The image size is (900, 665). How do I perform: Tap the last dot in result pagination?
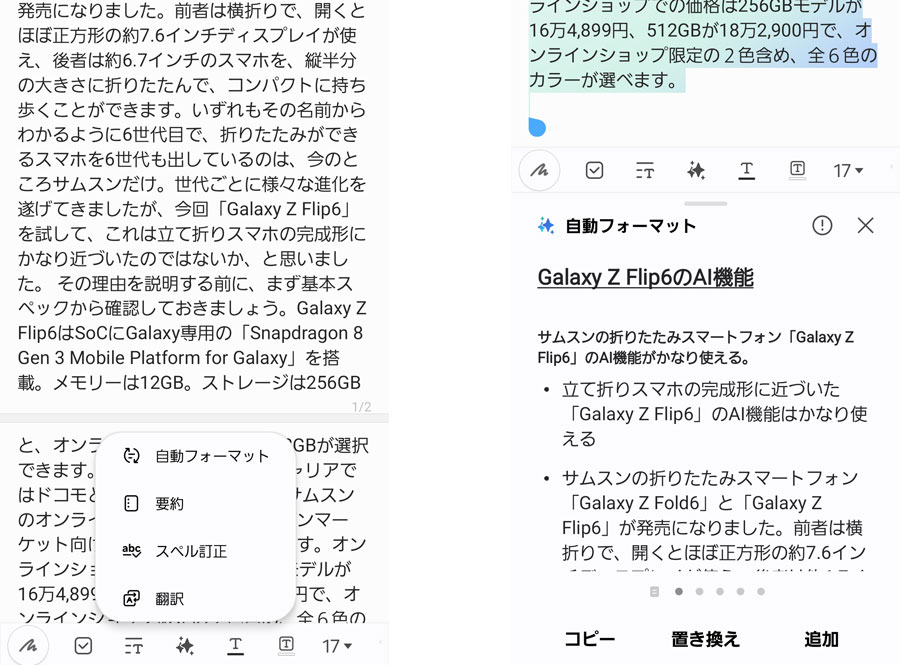point(761,592)
